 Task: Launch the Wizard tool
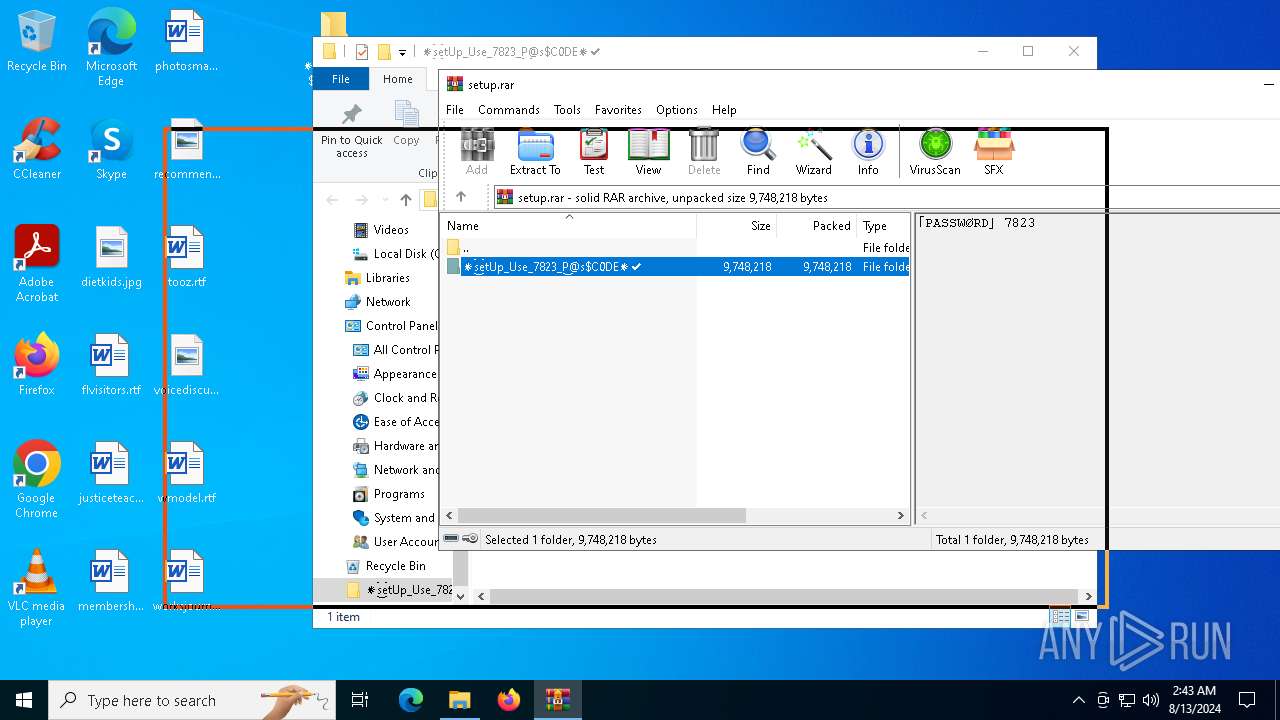click(813, 152)
